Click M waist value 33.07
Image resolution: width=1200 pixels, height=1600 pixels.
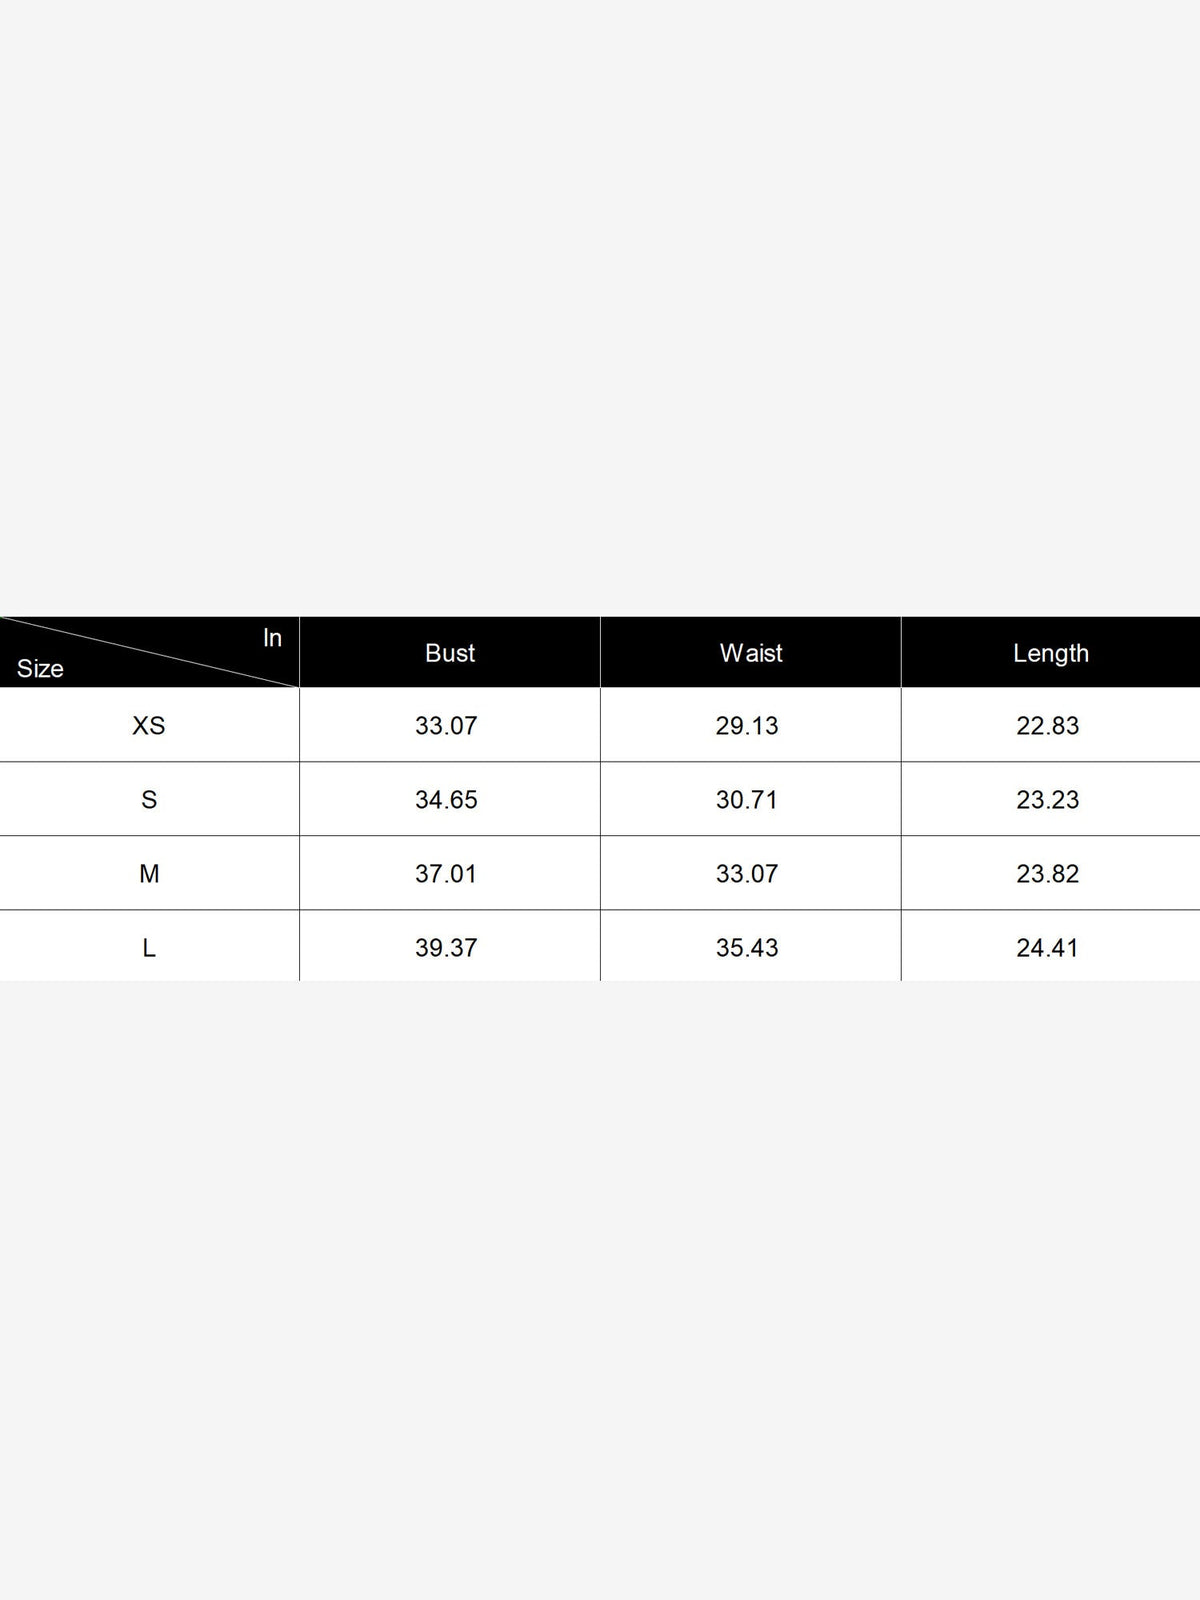pyautogui.click(x=747, y=874)
